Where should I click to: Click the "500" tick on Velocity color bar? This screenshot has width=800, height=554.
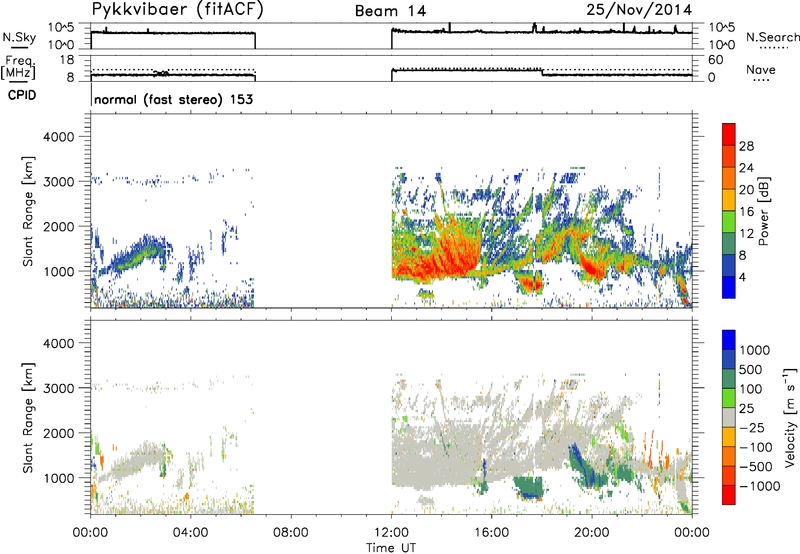coord(751,369)
